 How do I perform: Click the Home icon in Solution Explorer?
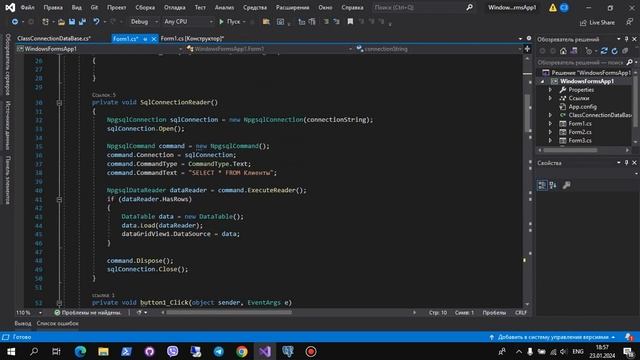click(x=563, y=51)
